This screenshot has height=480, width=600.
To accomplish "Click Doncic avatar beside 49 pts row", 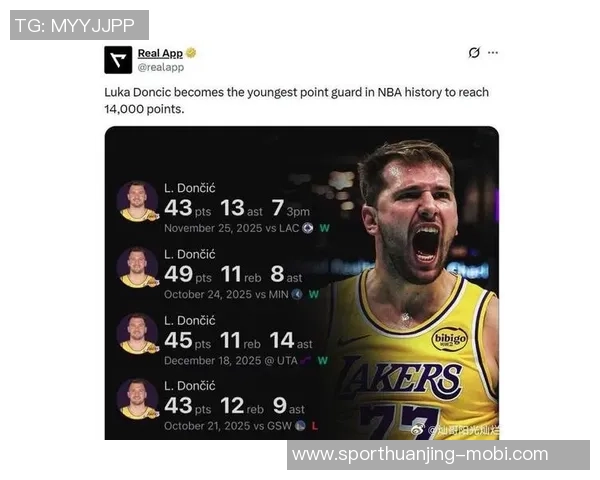I will pos(138,267).
